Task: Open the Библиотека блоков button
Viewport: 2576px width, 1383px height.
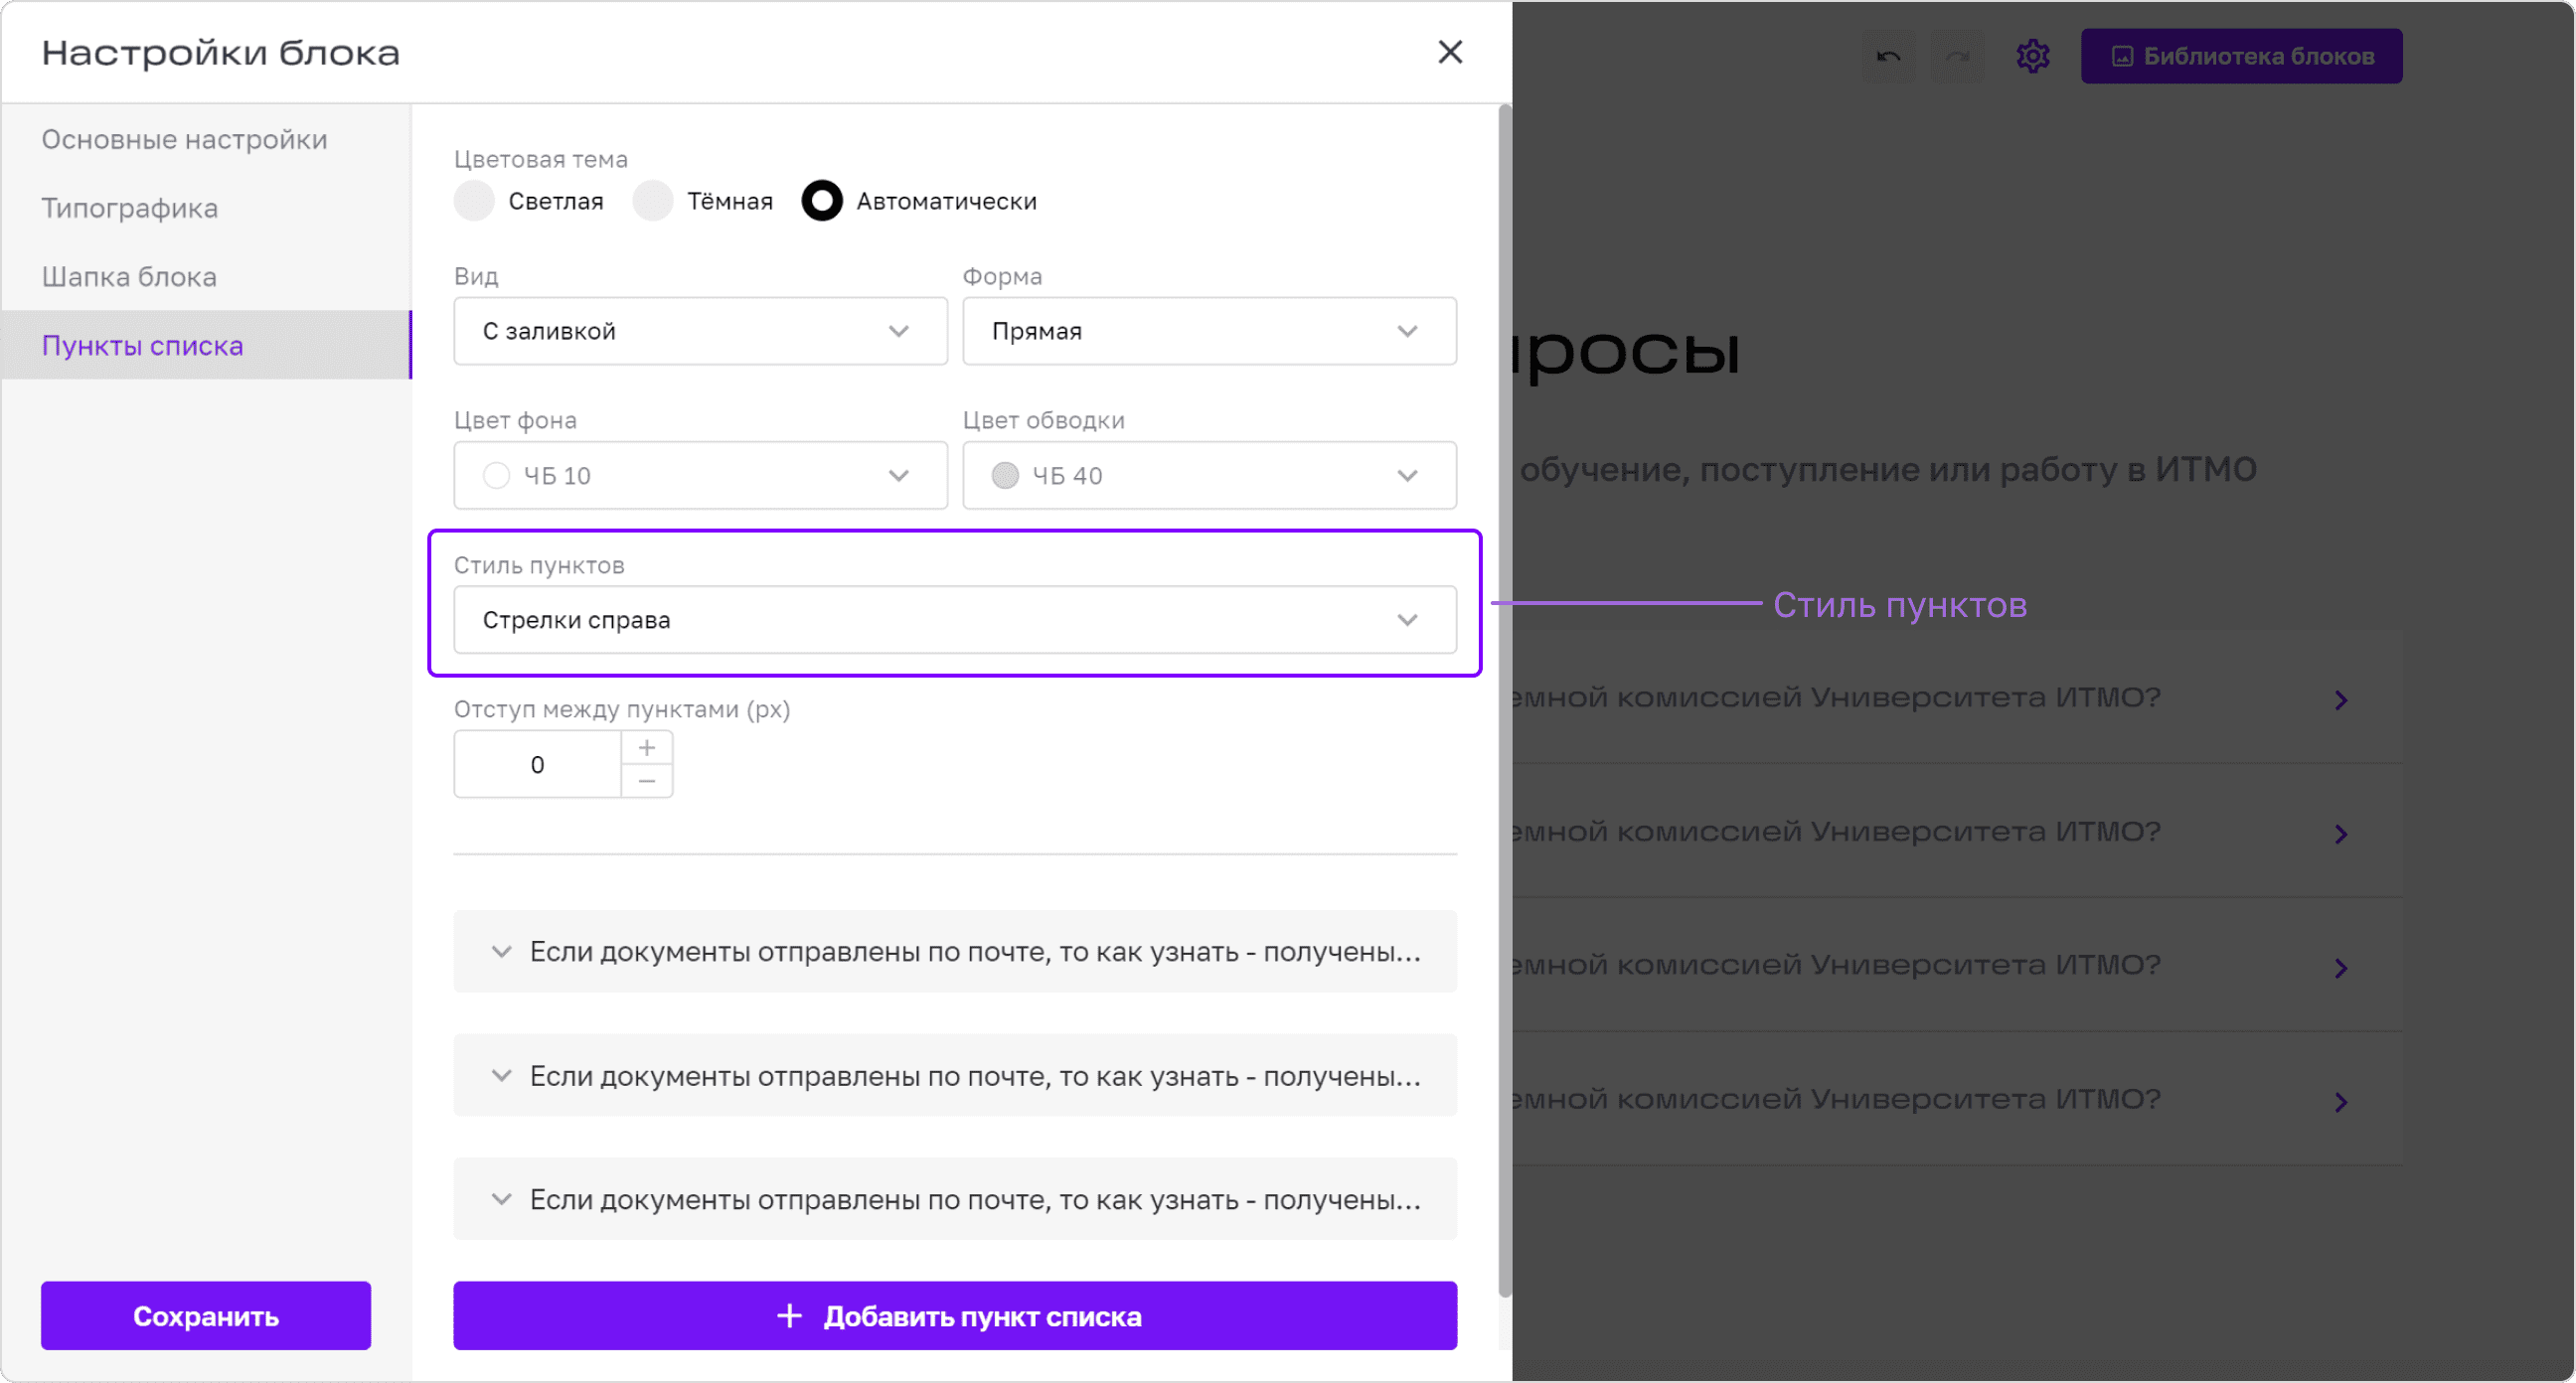Action: (x=2241, y=56)
